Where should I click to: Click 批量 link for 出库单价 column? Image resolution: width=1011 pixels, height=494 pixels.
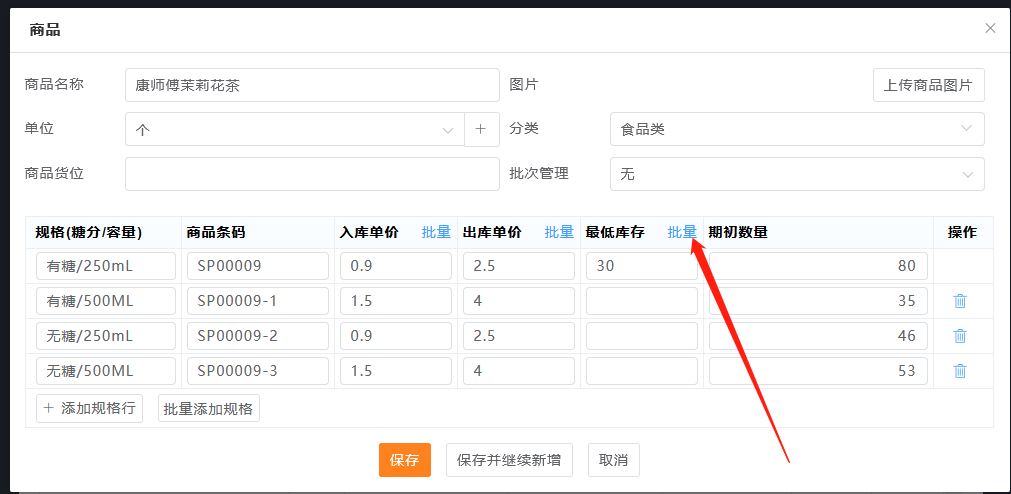coord(559,232)
